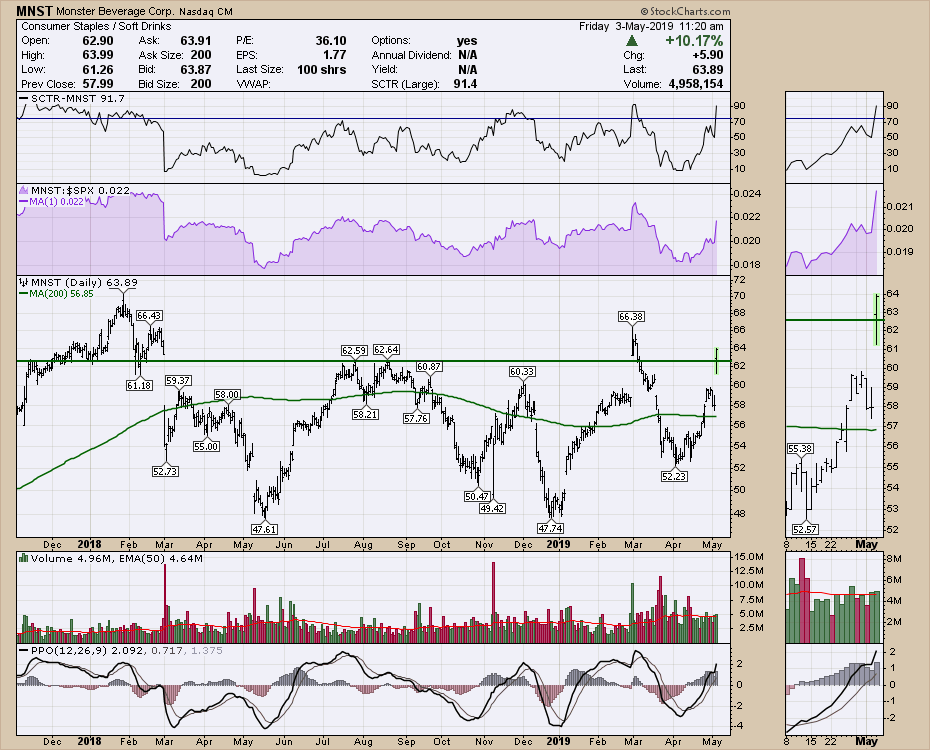
Task: Click the 66.38 price high label
Action: pyautogui.click(x=631, y=317)
